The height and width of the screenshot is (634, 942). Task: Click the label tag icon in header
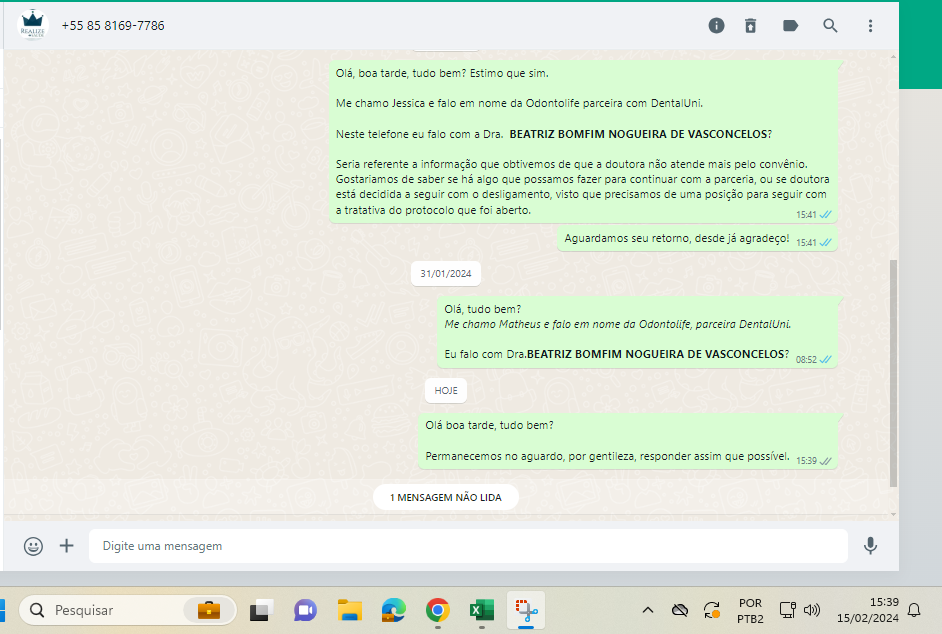790,26
